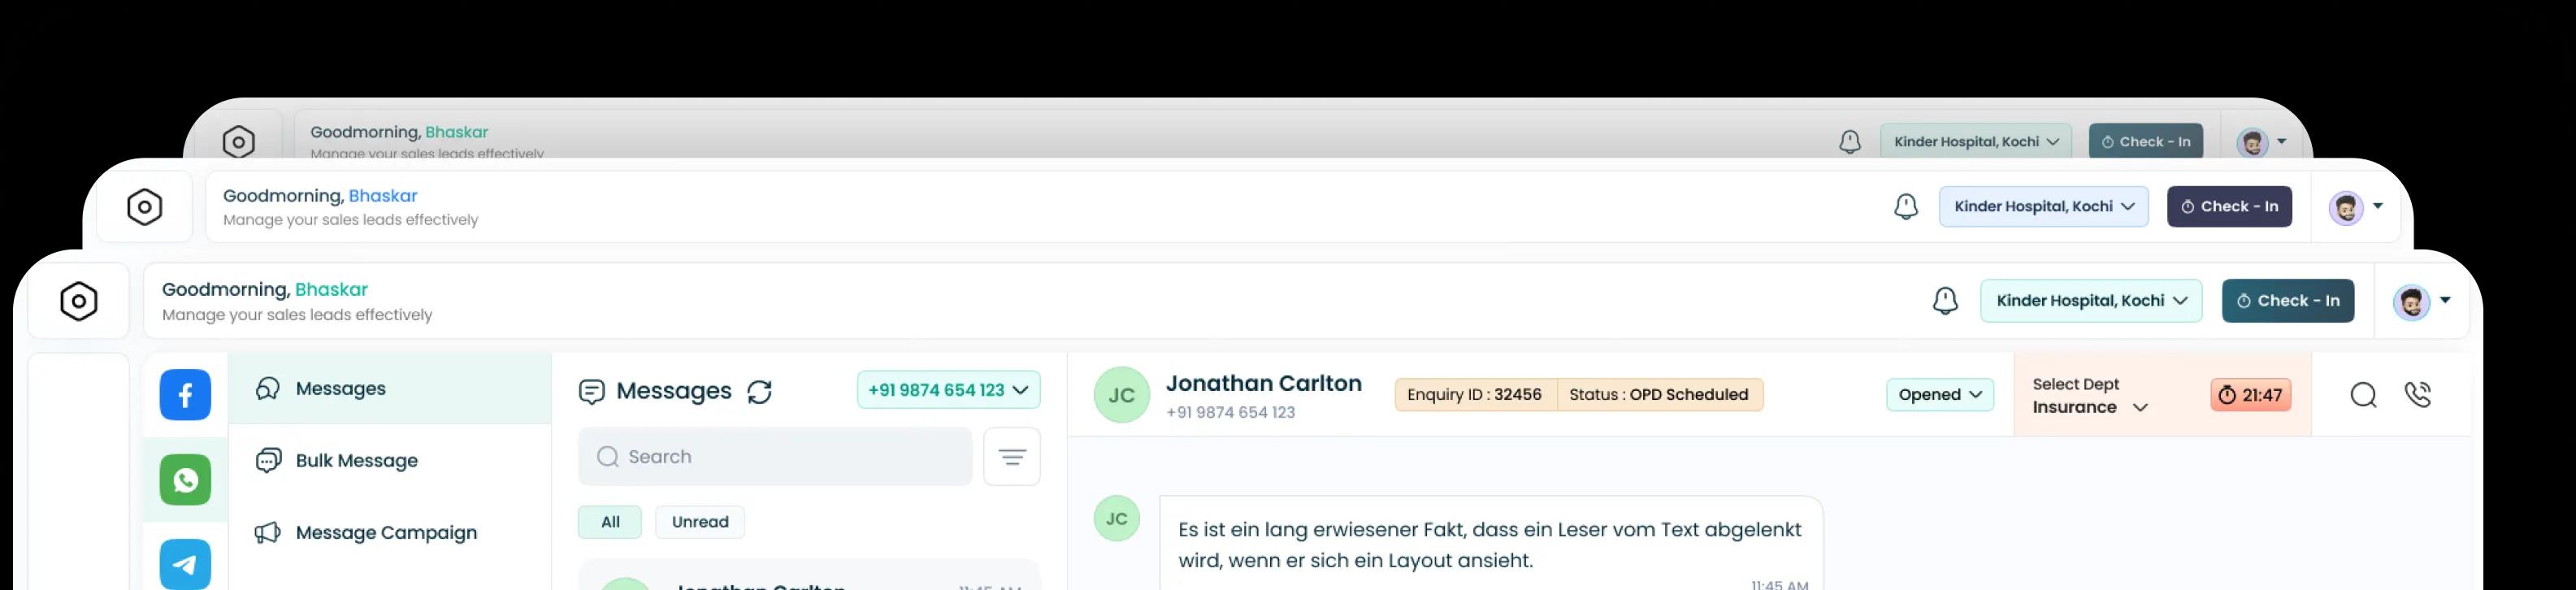Click Check - In button in back window
2576x590 pixels.
(x=2145, y=142)
